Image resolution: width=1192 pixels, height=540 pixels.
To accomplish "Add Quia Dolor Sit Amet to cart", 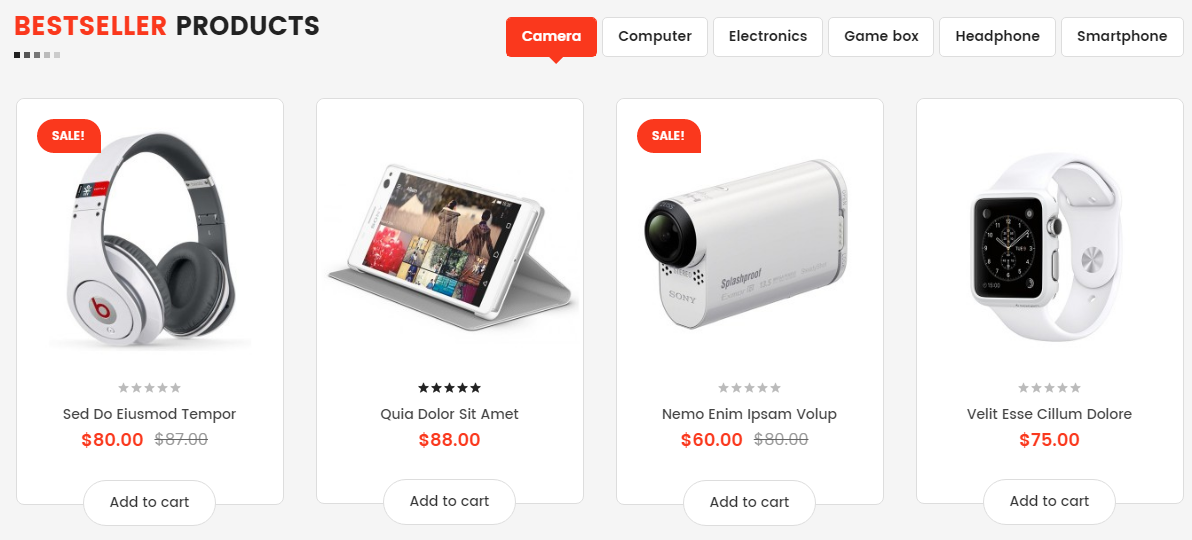I will click(x=449, y=501).
